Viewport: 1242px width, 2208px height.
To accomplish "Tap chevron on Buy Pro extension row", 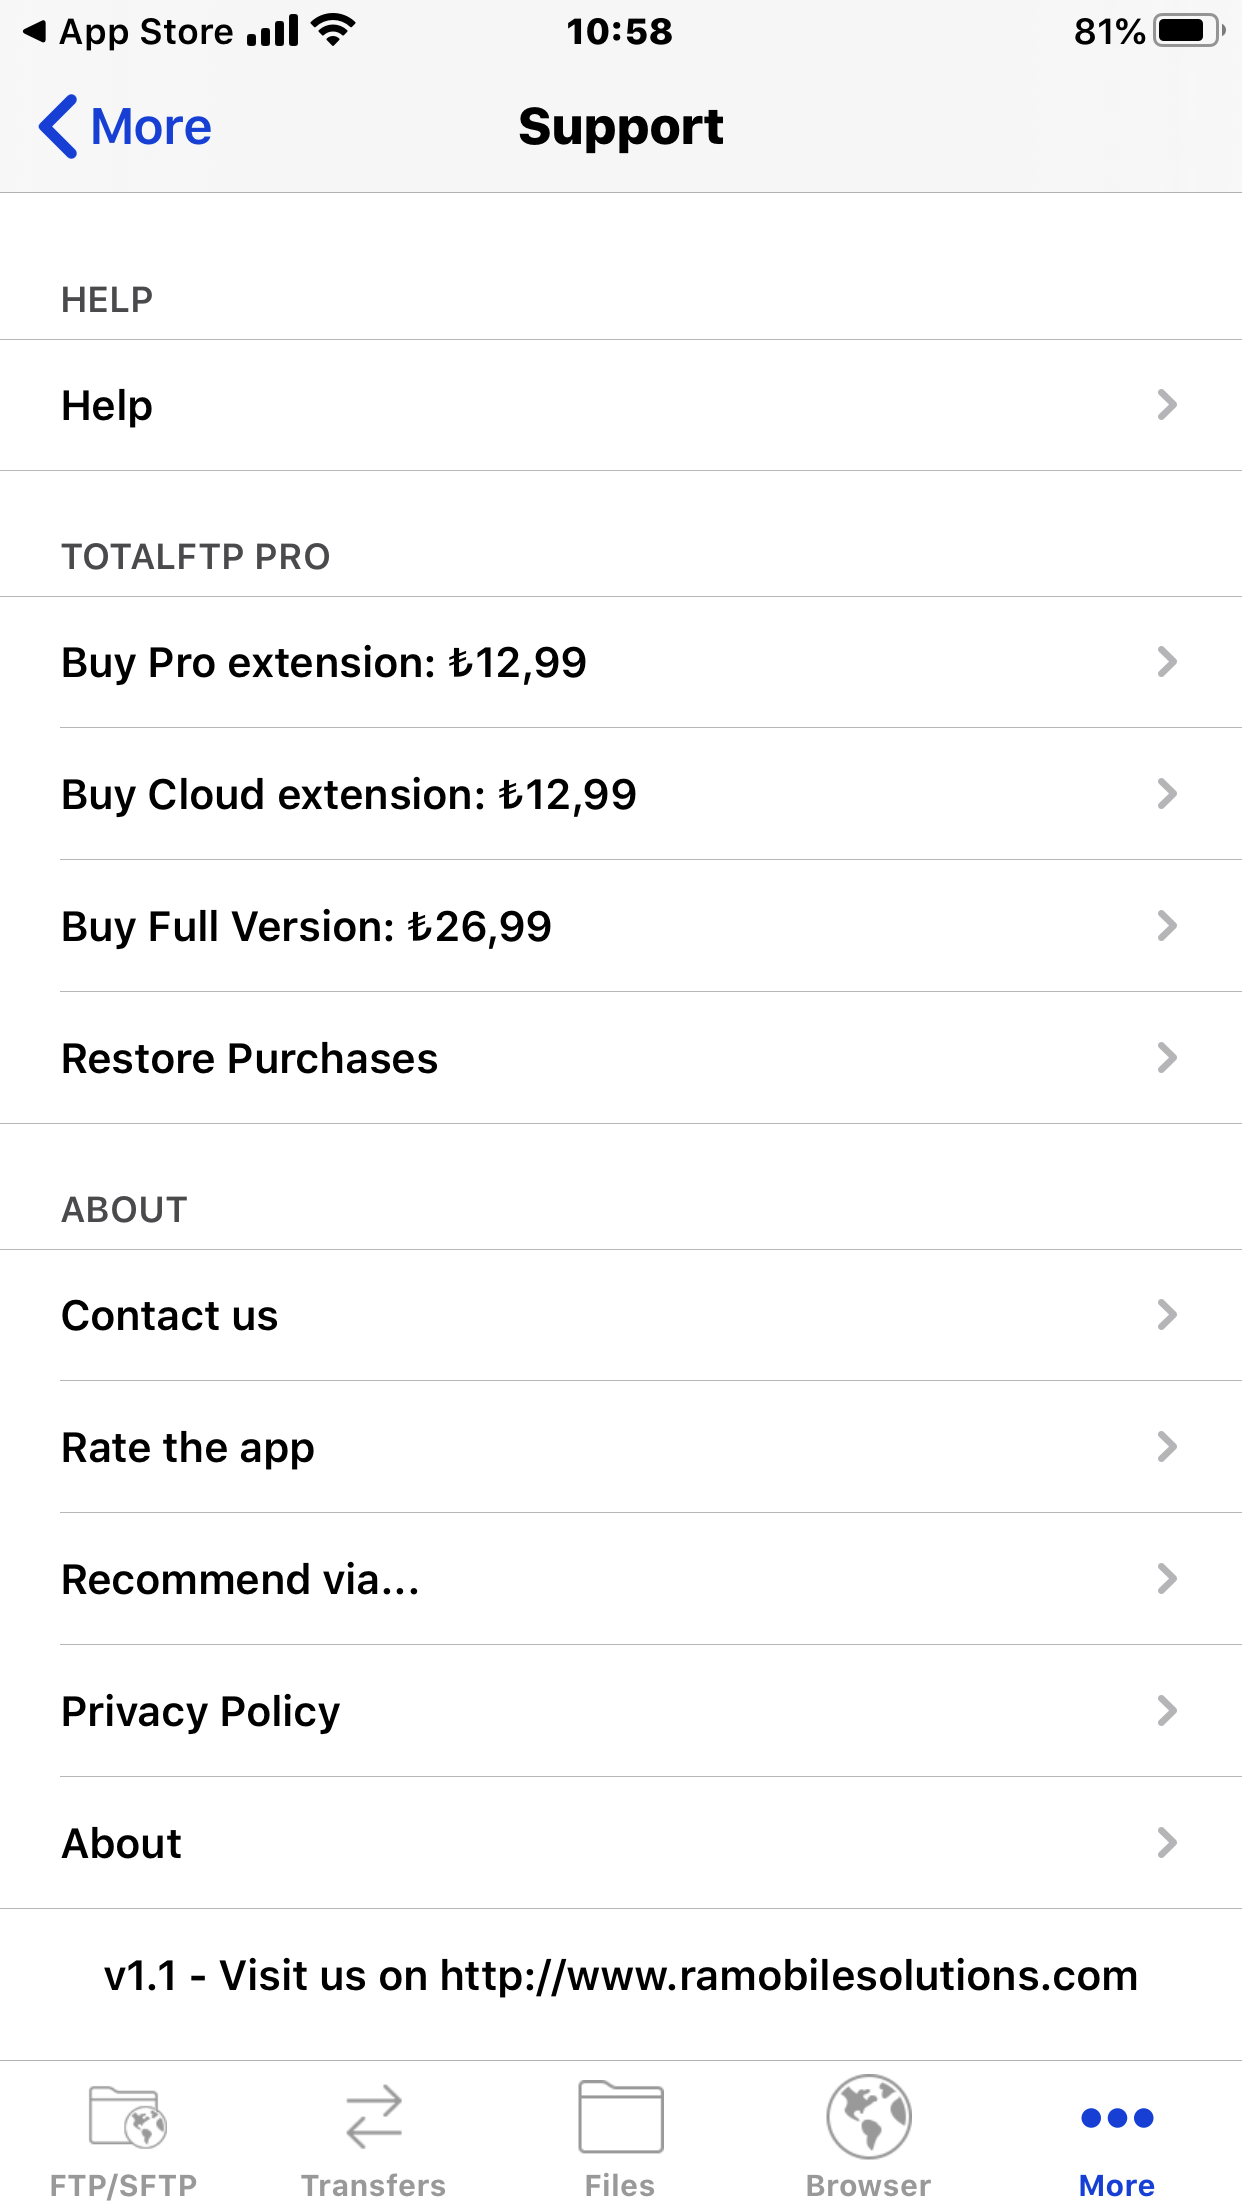I will pyautogui.click(x=1166, y=662).
